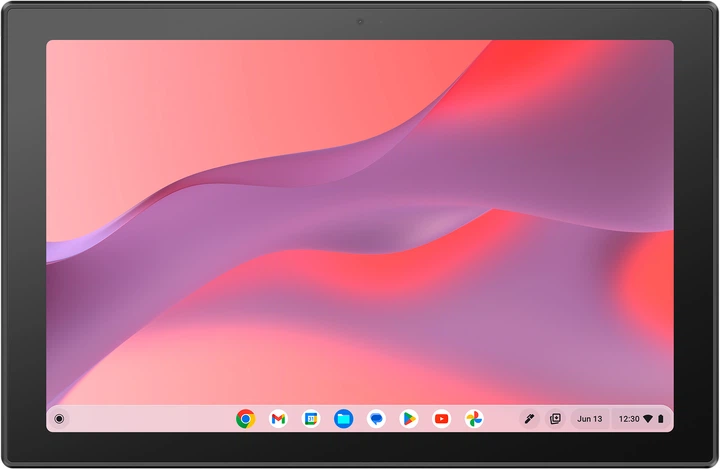Open the calendar via Jun 13 date
Image resolution: width=720 pixels, height=469 pixels.
(590, 419)
